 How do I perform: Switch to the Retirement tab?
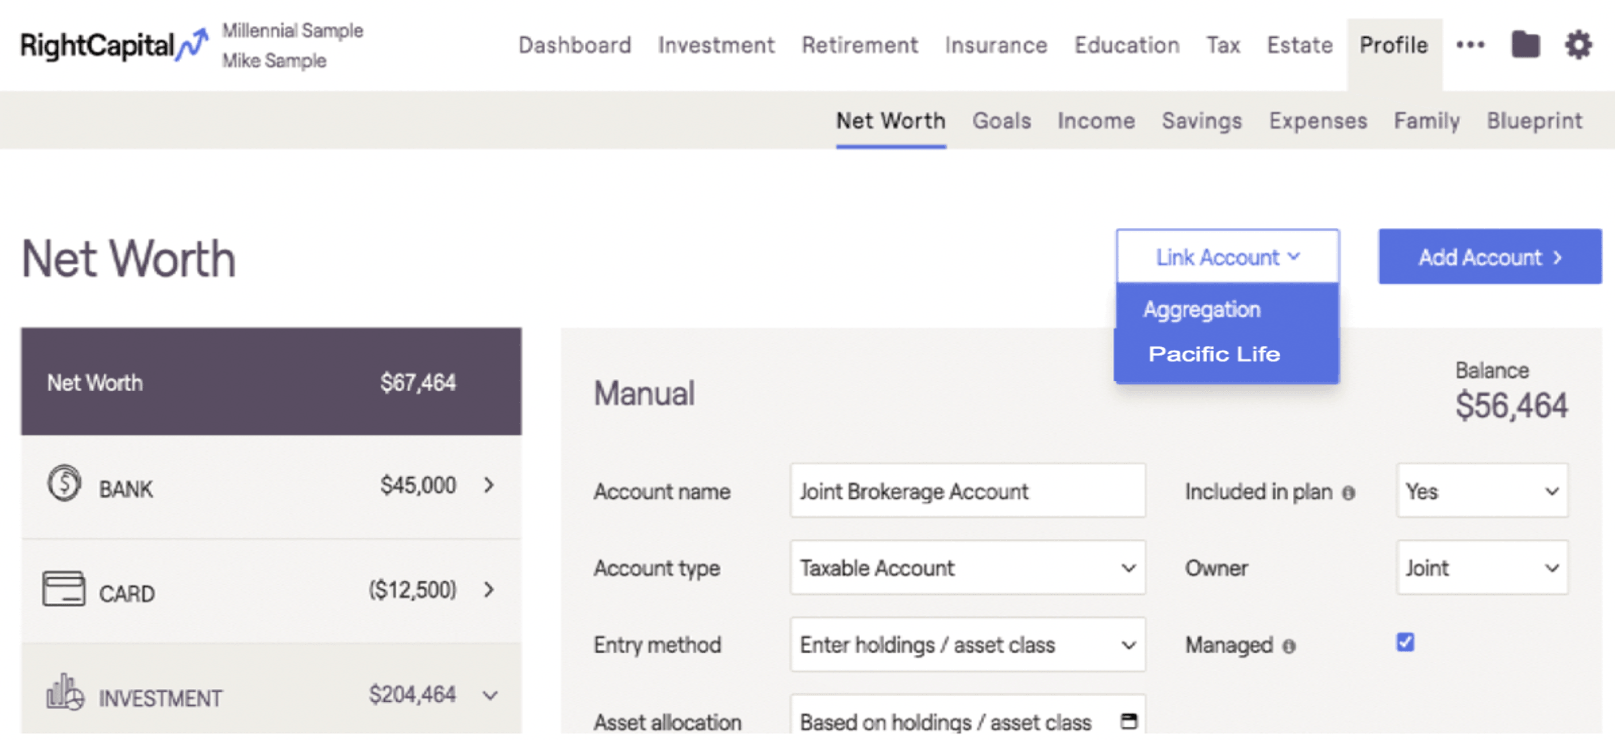click(859, 45)
